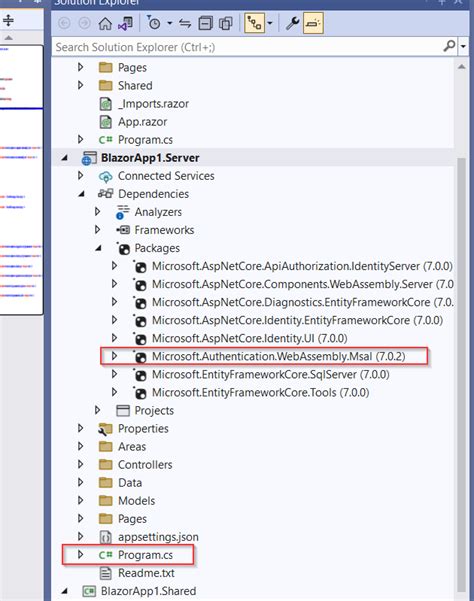Click the BlazorApp1.Server web project icon
This screenshot has height=601, width=474.
pyautogui.click(x=89, y=158)
